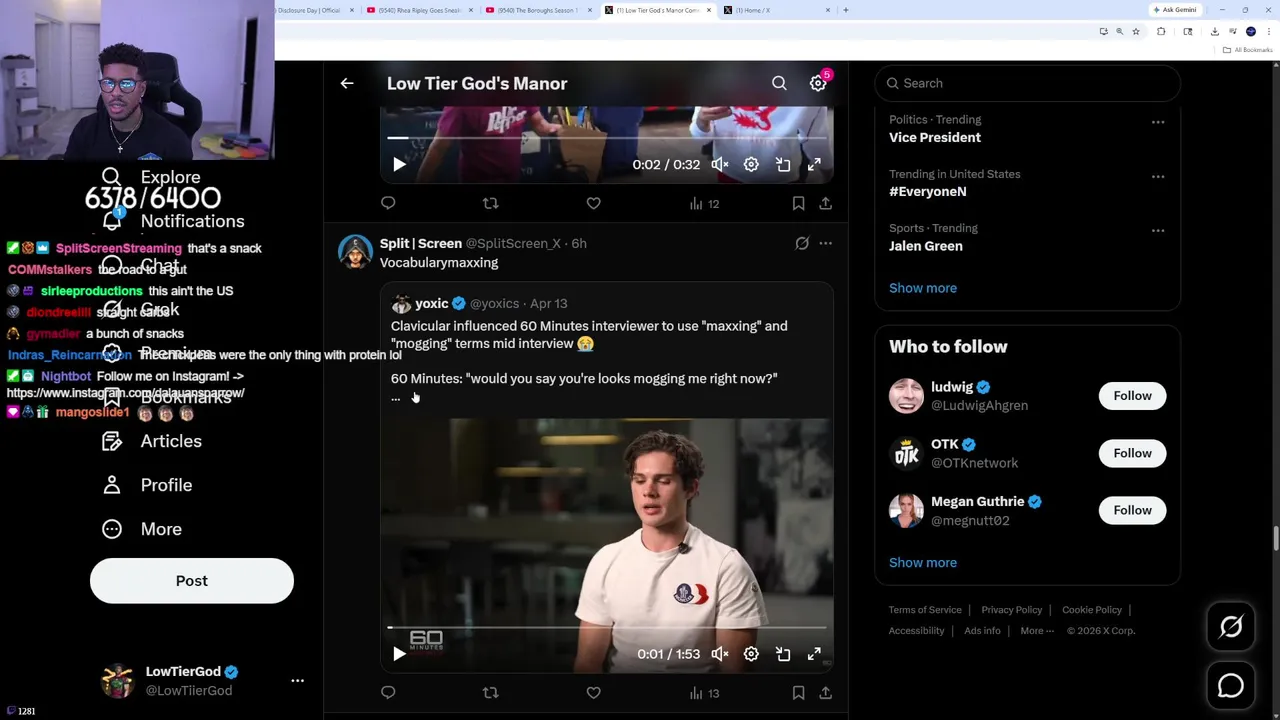Open Notifications in the sidebar
Viewport: 1280px width, 720px height.
173,221
